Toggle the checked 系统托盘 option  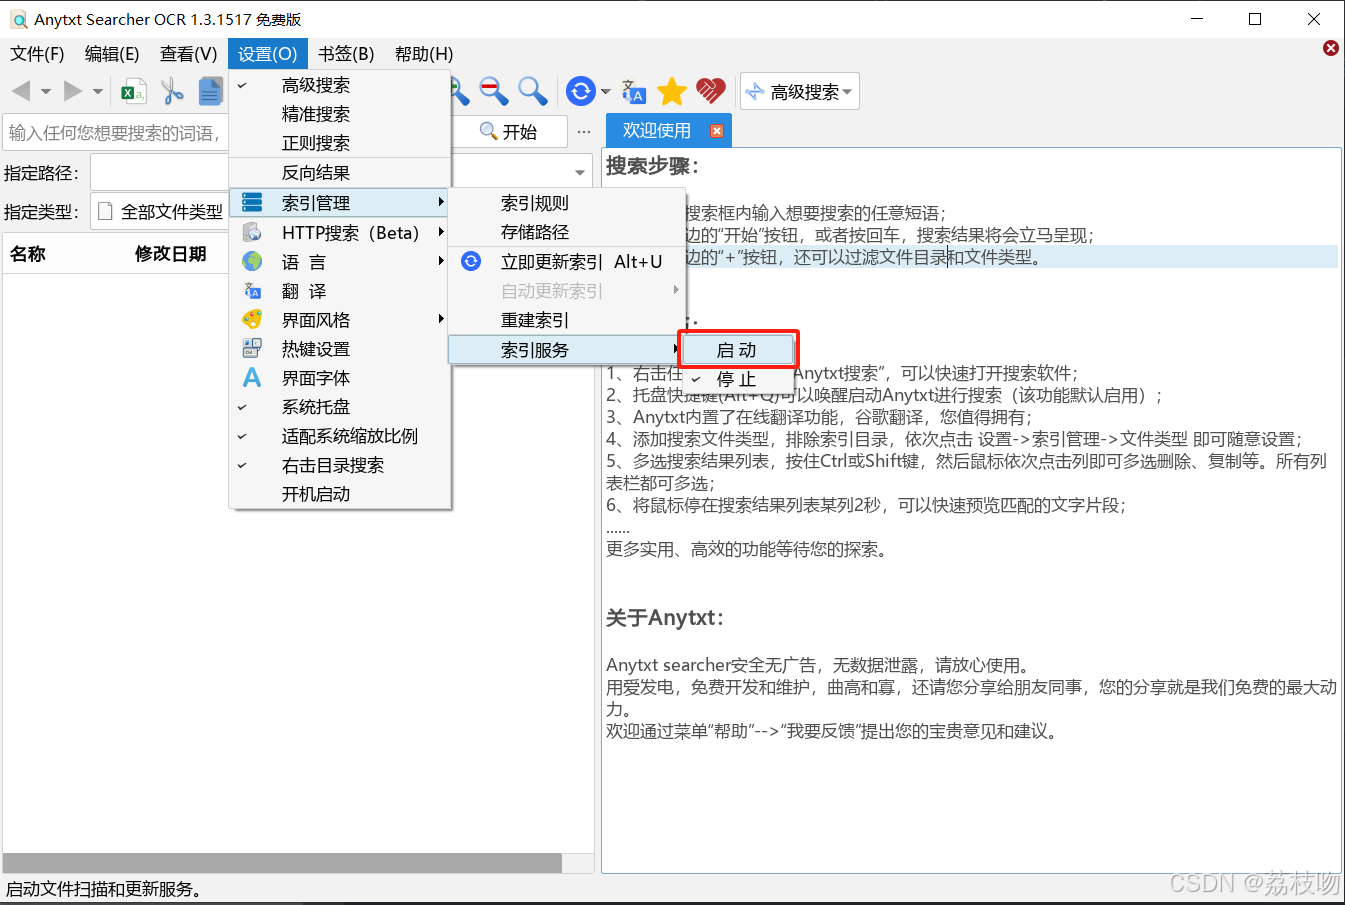coord(340,407)
